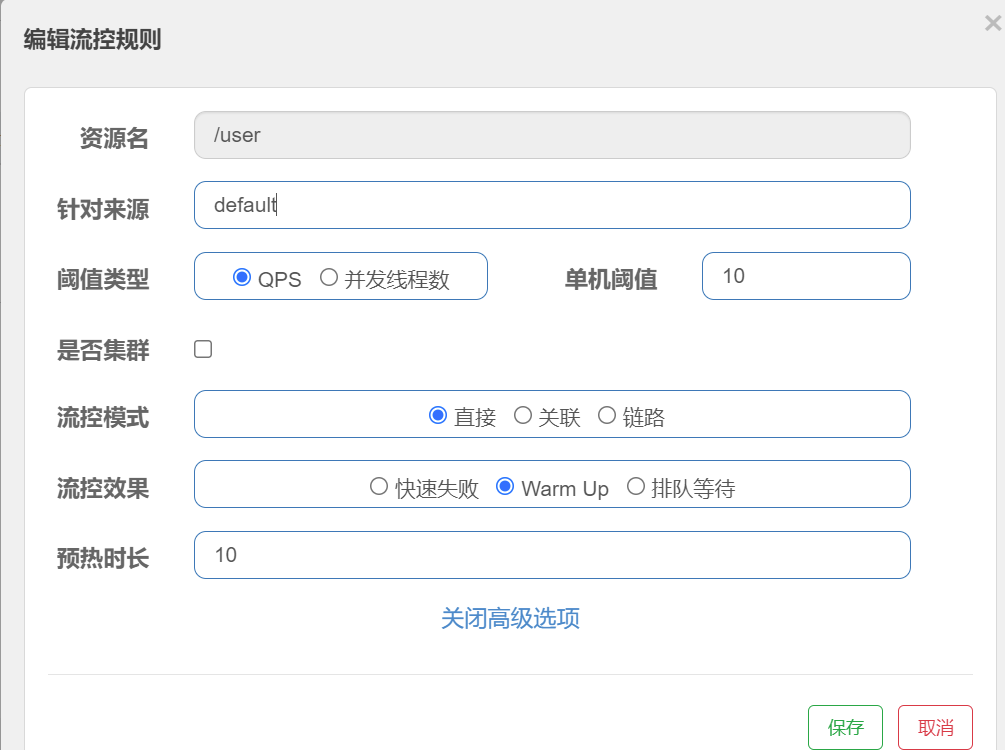Click the 资源名 field showing /user
The height and width of the screenshot is (750, 1005).
[x=552, y=135]
